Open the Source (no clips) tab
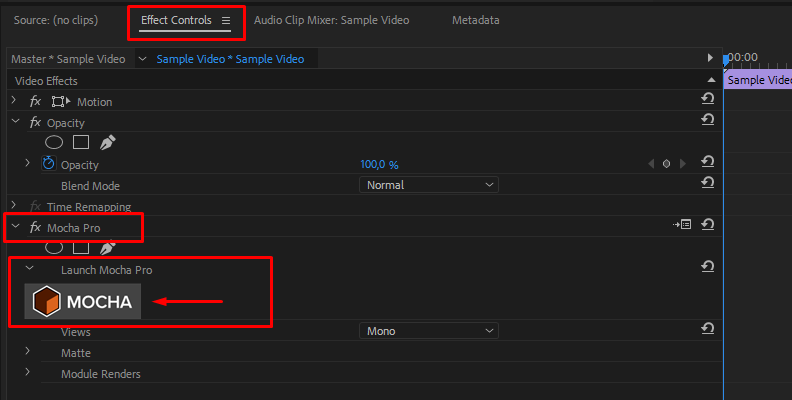Image resolution: width=792 pixels, height=400 pixels. pos(56,20)
